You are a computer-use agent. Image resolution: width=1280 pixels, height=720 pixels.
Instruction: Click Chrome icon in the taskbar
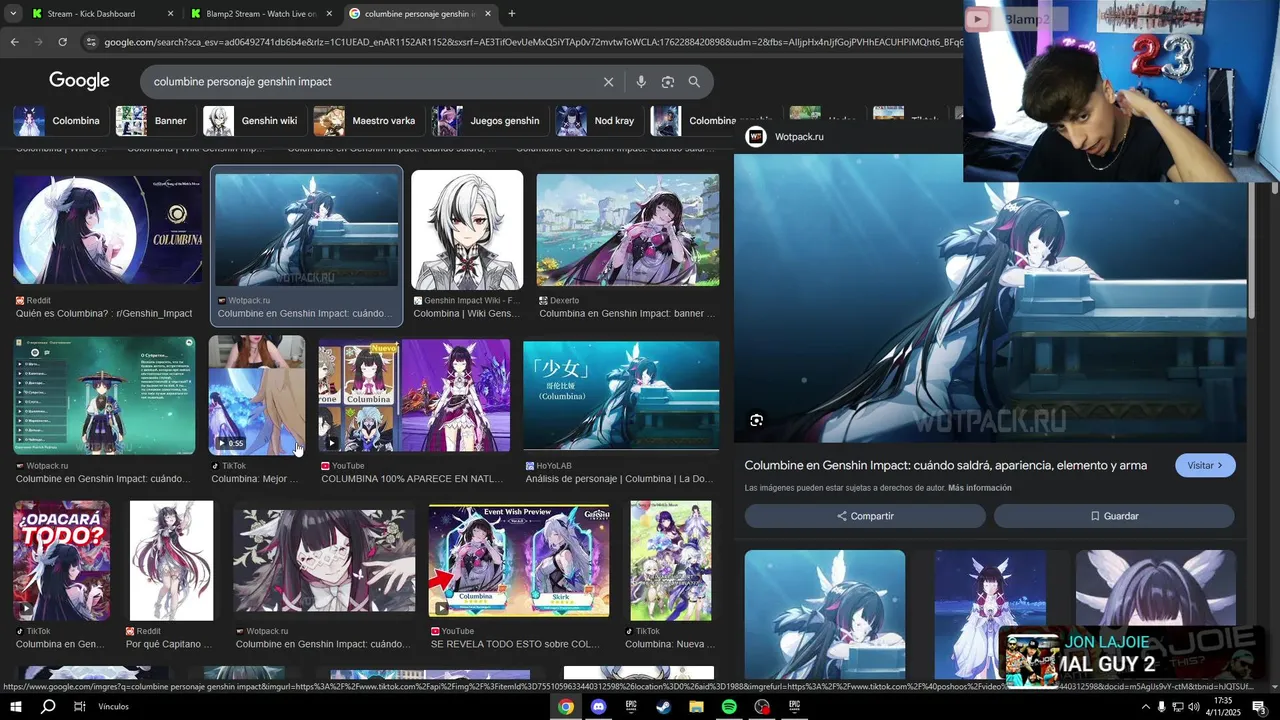pyautogui.click(x=566, y=707)
